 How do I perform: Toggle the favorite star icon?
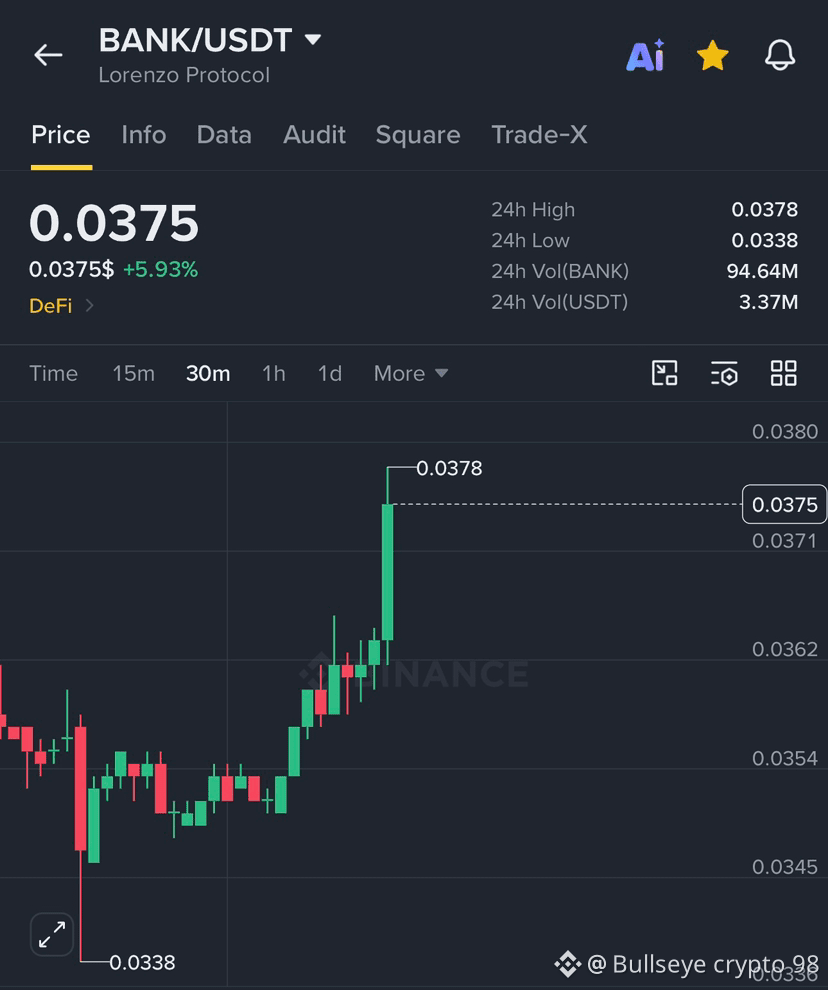point(712,56)
